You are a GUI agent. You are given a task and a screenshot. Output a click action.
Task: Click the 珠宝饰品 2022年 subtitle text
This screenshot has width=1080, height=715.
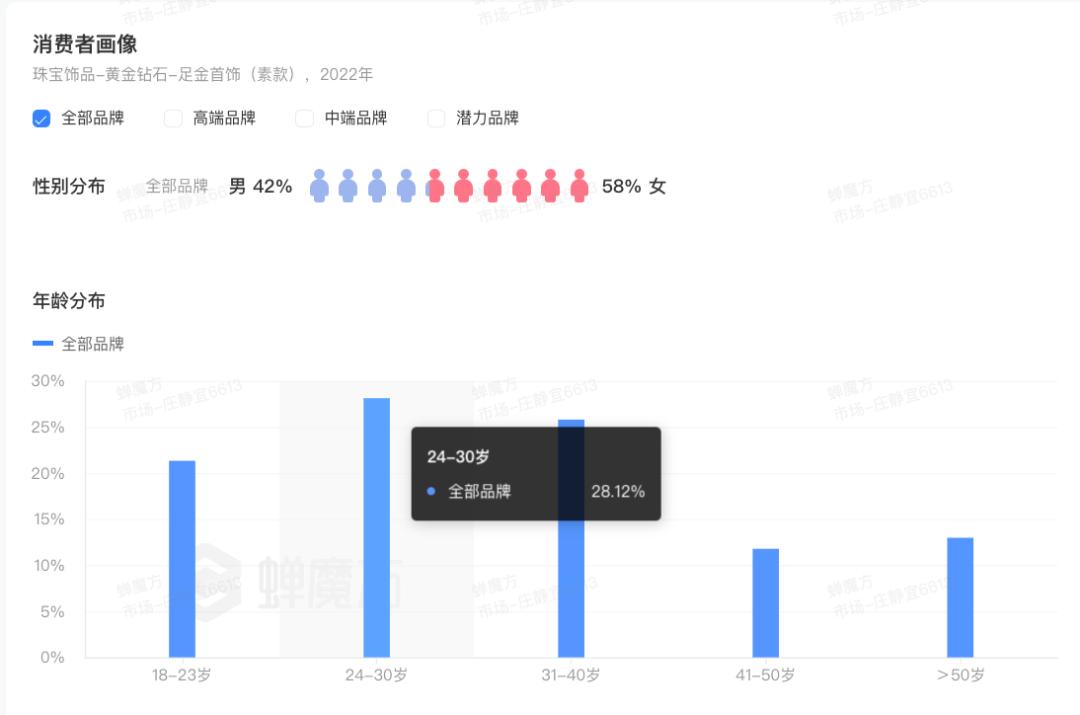[200, 75]
